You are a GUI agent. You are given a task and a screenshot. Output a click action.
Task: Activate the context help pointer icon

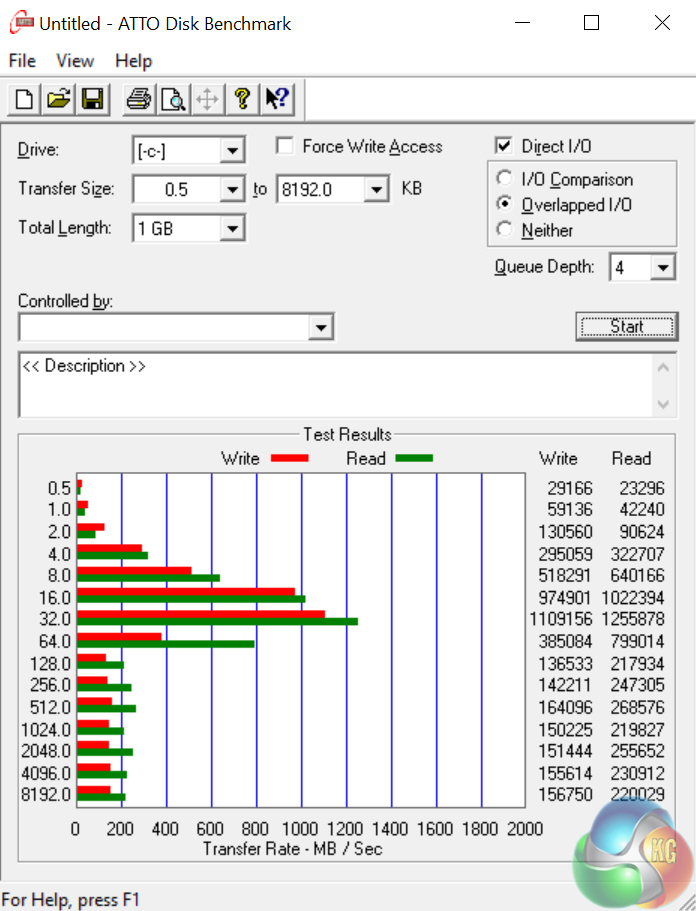coord(277,99)
